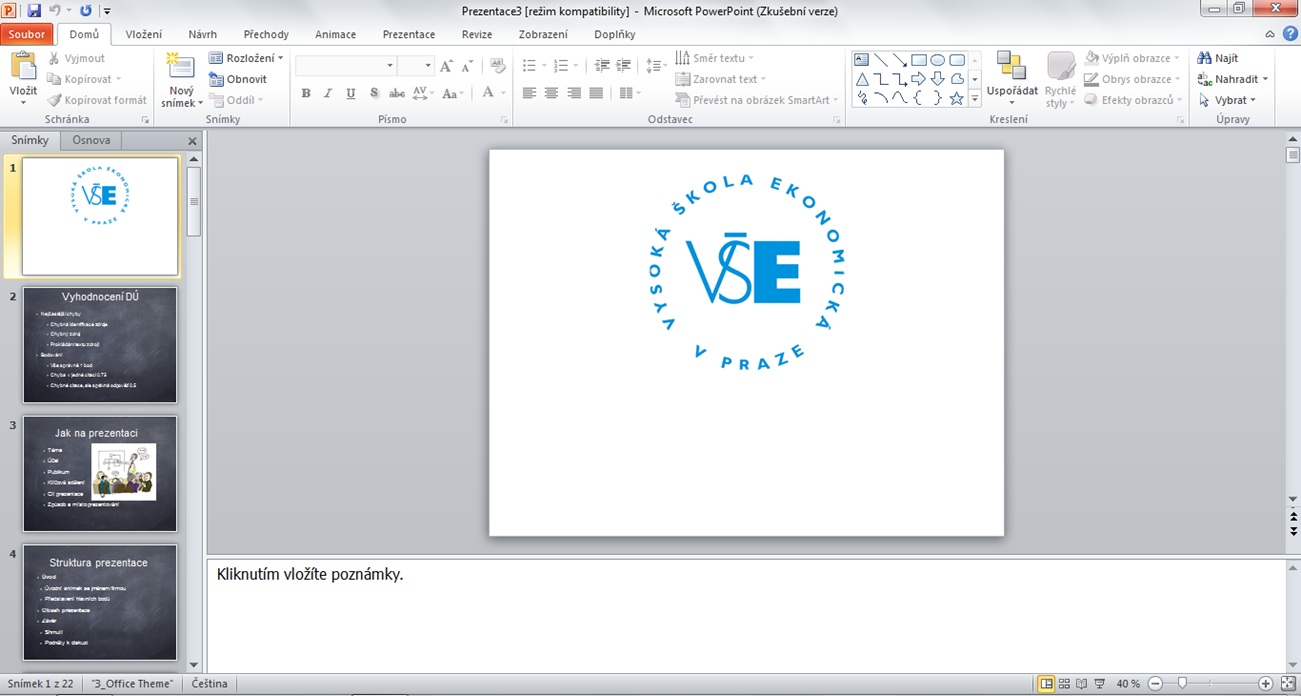Open the Uspořádat arrange dropdown
The height and width of the screenshot is (696, 1301).
[1012, 79]
